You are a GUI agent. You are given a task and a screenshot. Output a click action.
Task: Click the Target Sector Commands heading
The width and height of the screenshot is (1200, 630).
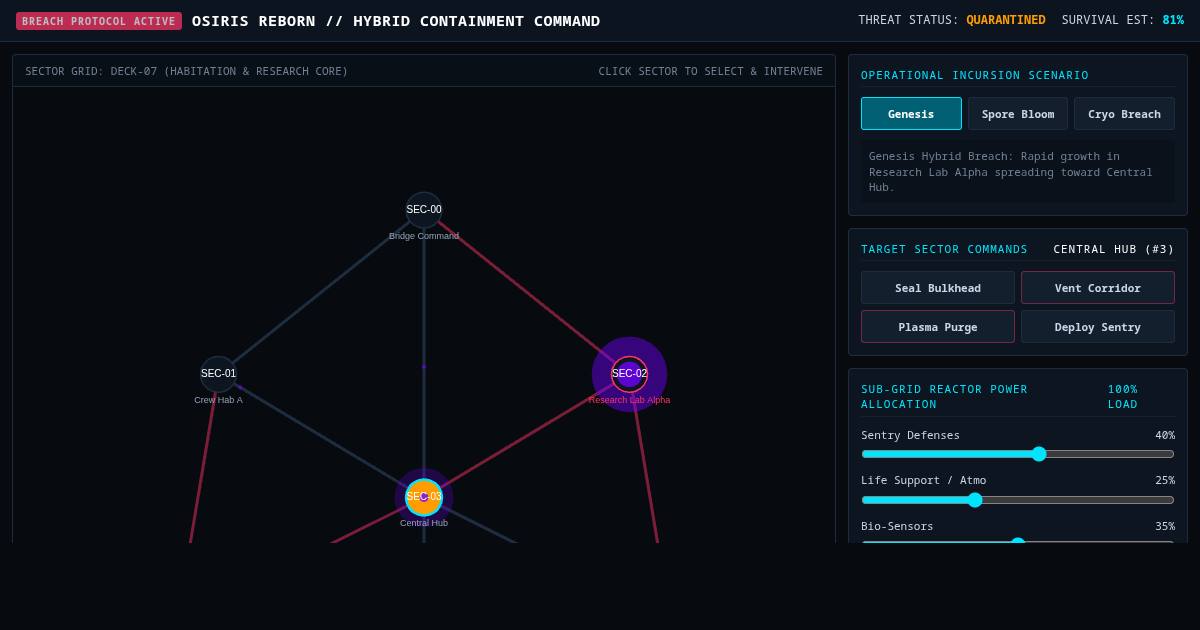click(x=944, y=250)
